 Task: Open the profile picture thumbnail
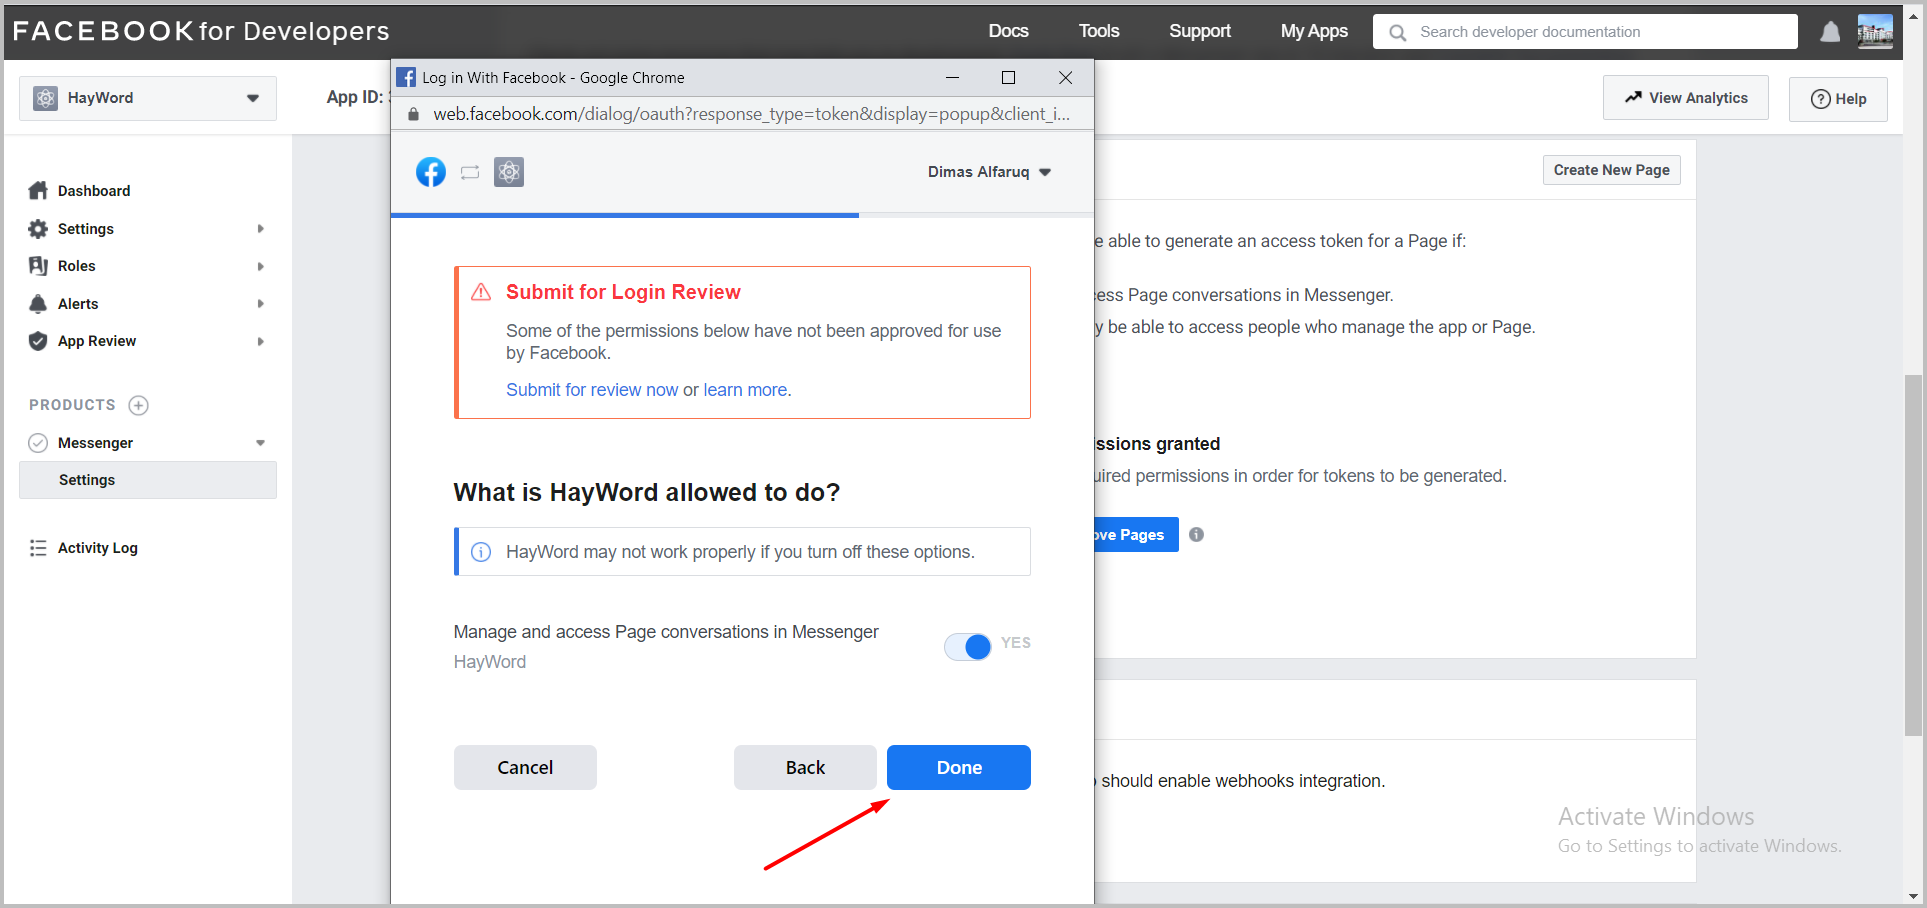(1875, 31)
